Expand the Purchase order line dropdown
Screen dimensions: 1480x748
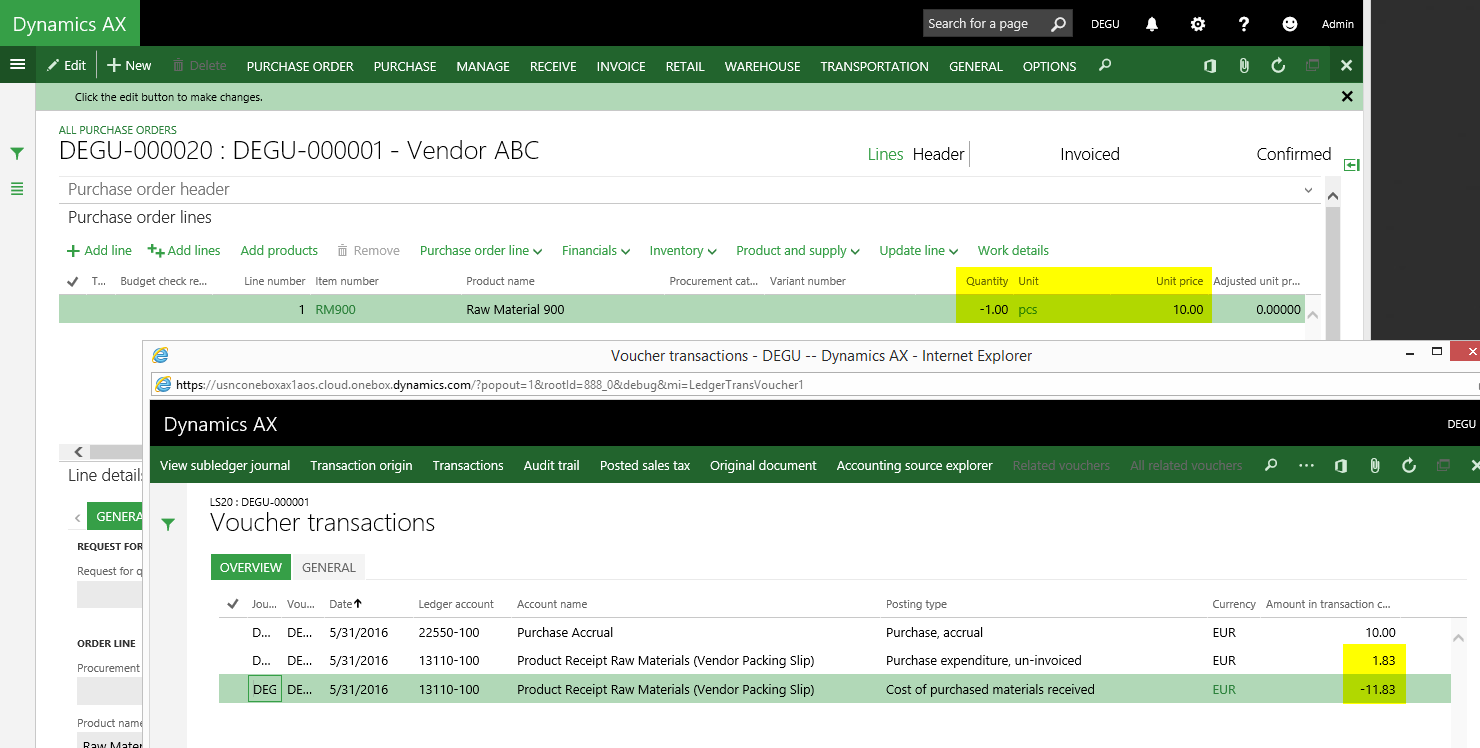pyautogui.click(x=480, y=251)
